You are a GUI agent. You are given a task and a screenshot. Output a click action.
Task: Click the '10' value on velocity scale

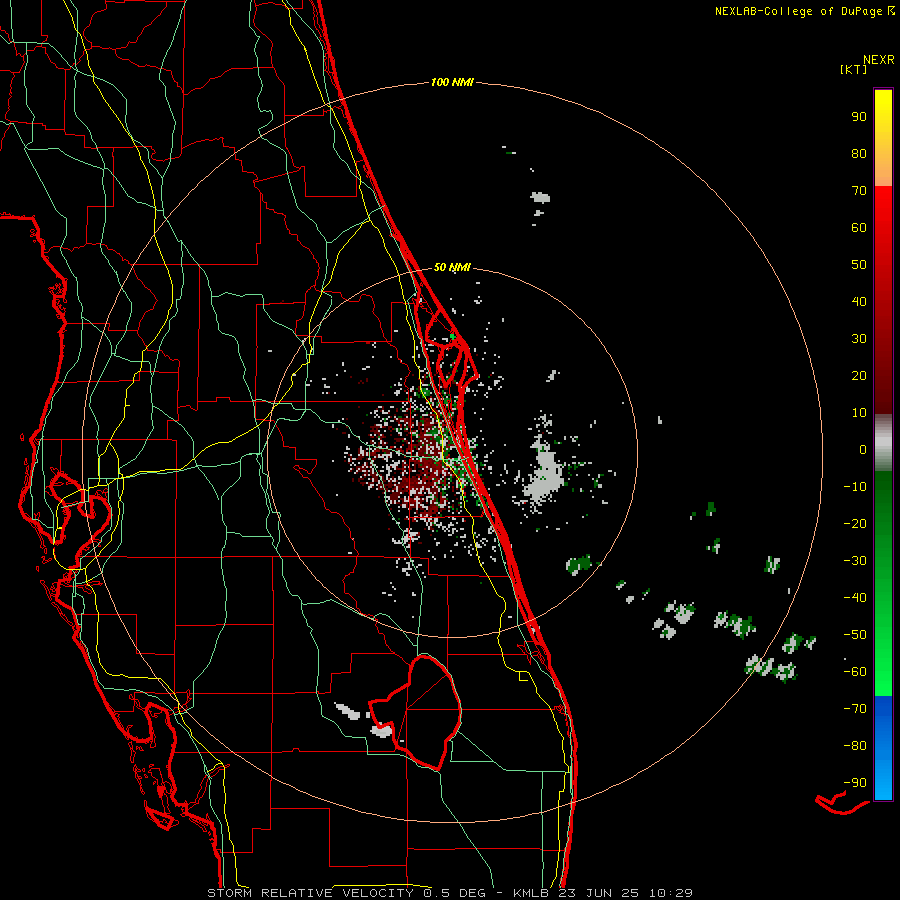click(859, 413)
